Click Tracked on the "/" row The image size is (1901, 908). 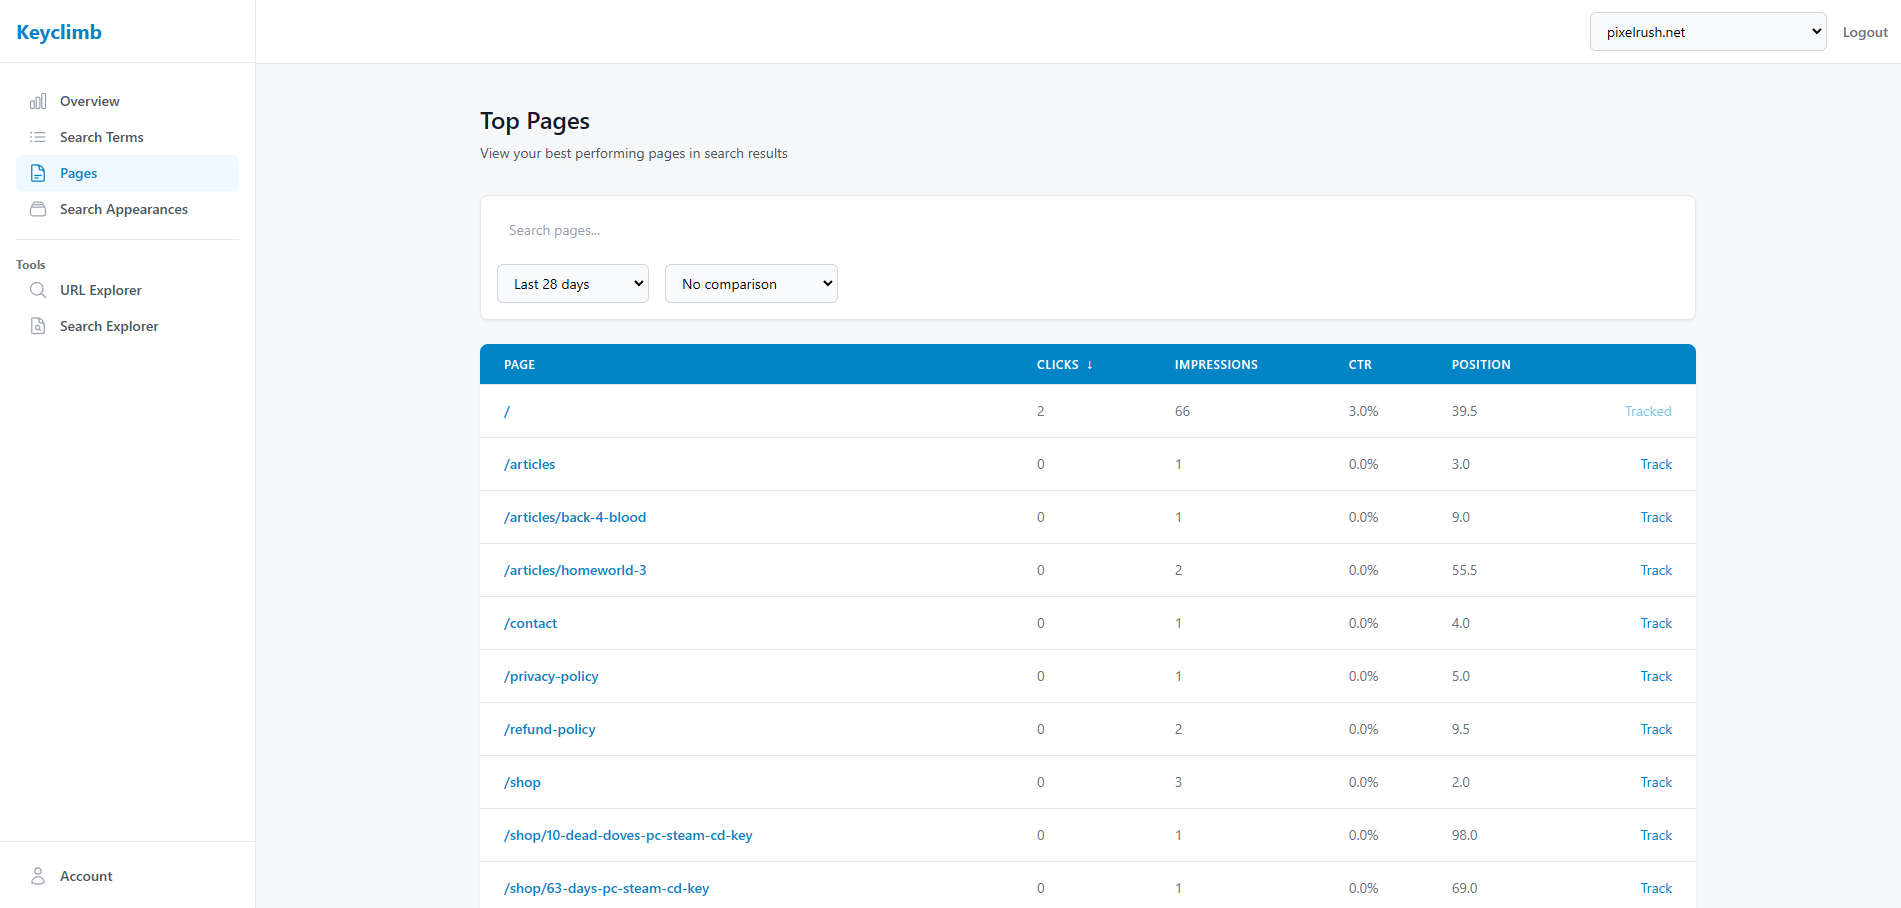[x=1648, y=411]
